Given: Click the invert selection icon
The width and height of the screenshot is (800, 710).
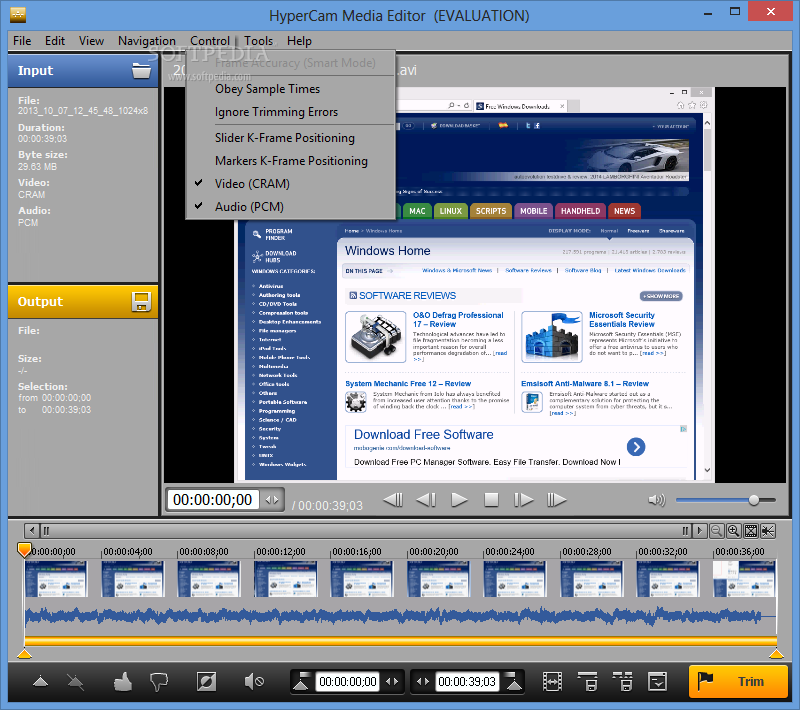Looking at the screenshot, I should (x=206, y=681).
